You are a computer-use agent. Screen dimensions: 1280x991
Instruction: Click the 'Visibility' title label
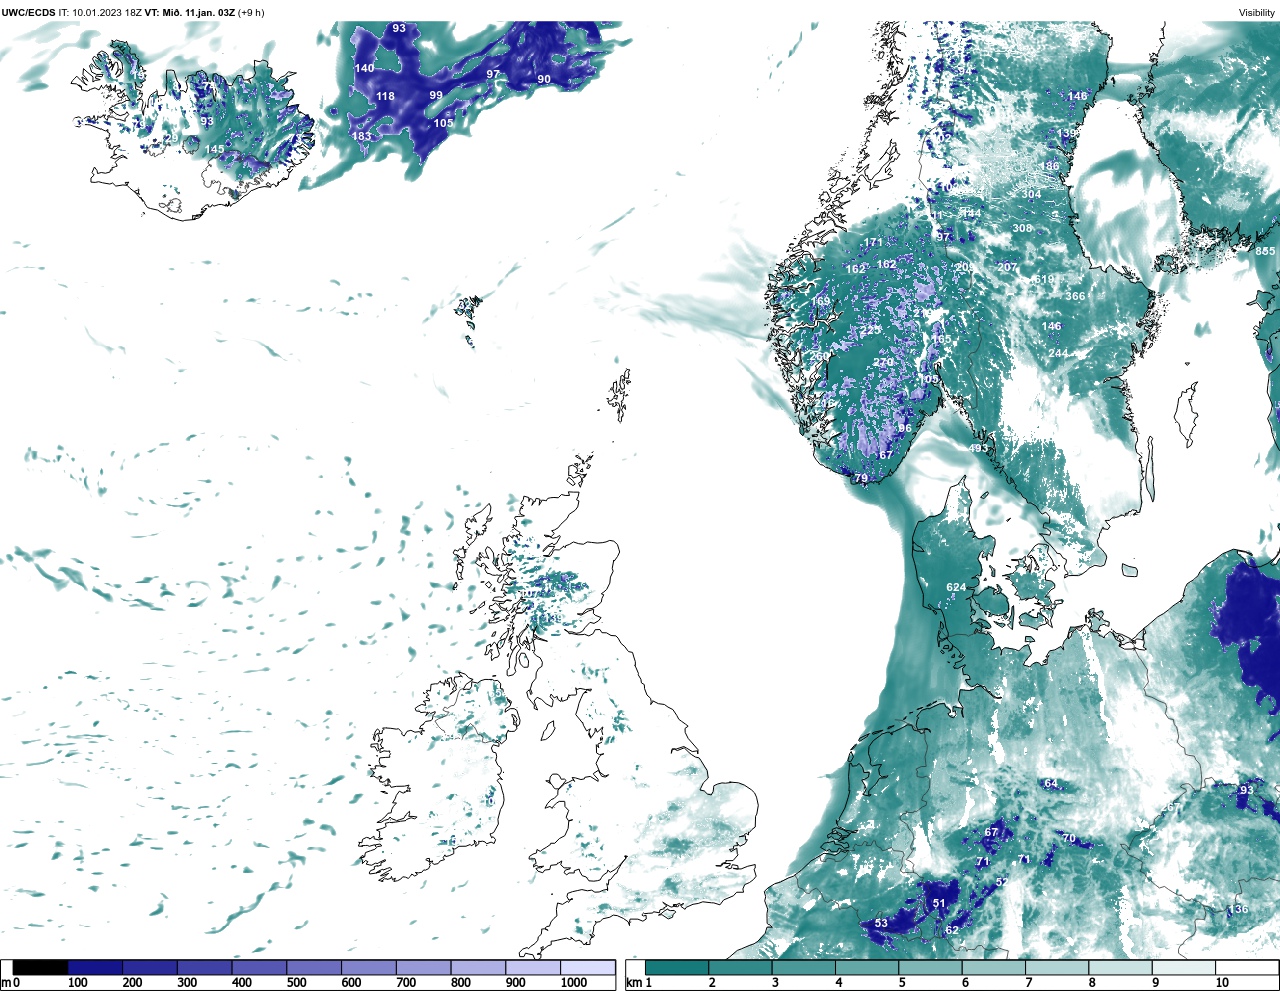[1257, 12]
